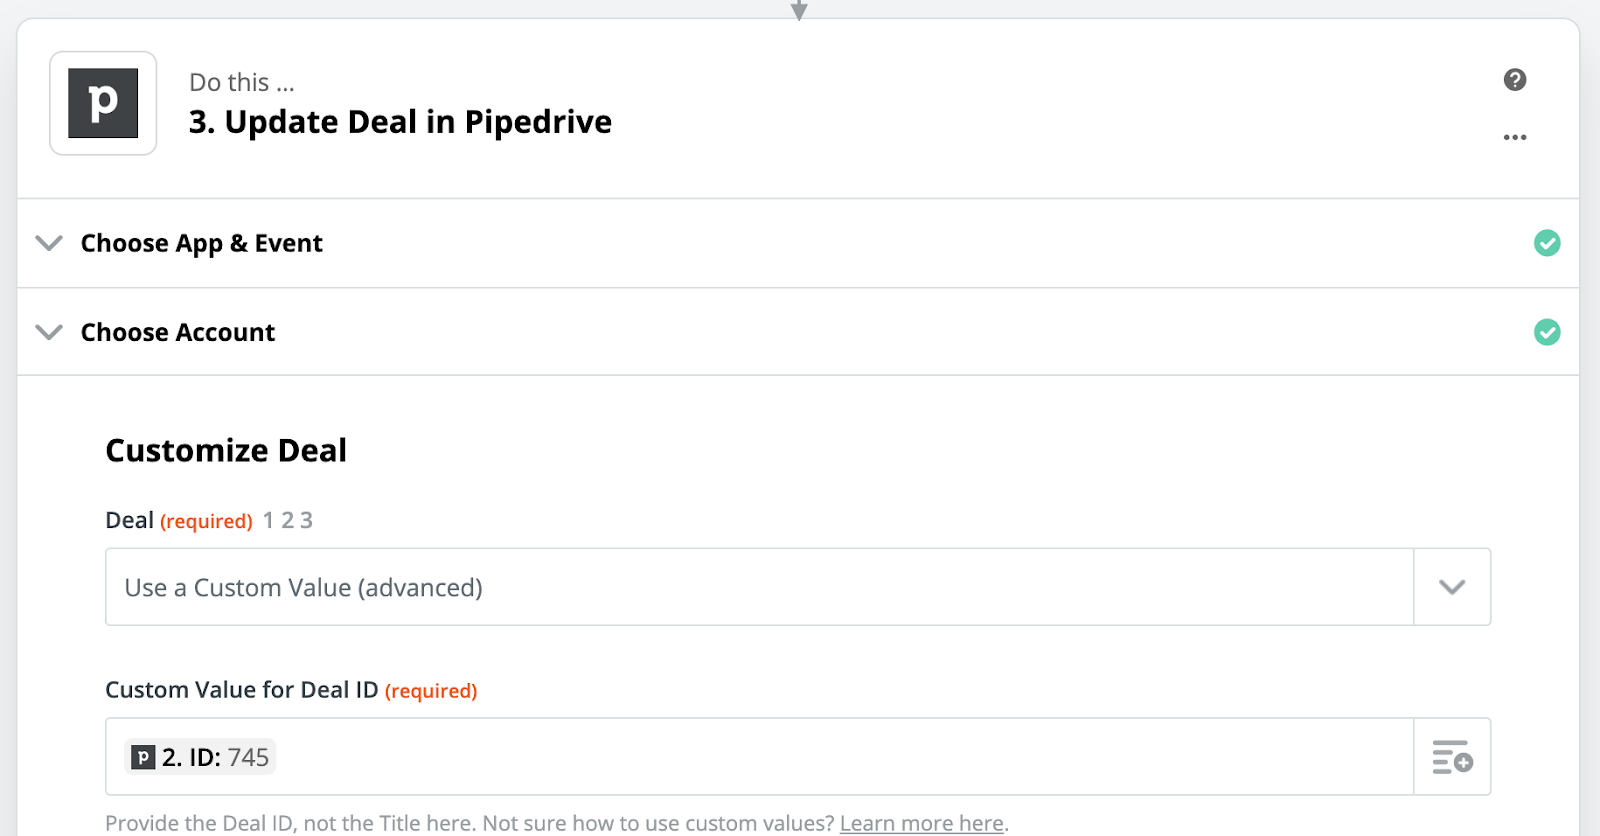This screenshot has height=836, width=1600.
Task: Click the arrow connector above step
Action: point(799,10)
